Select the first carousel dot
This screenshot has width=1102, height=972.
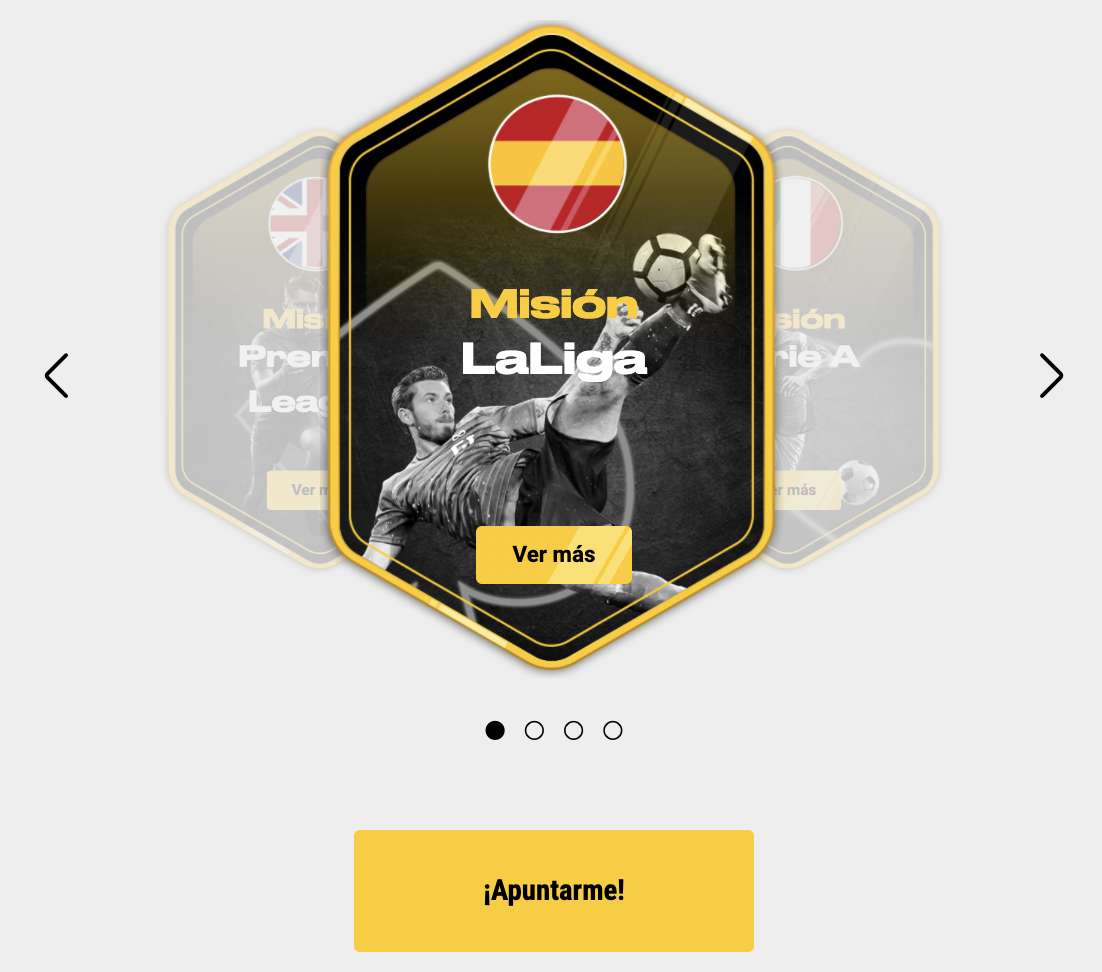495,730
